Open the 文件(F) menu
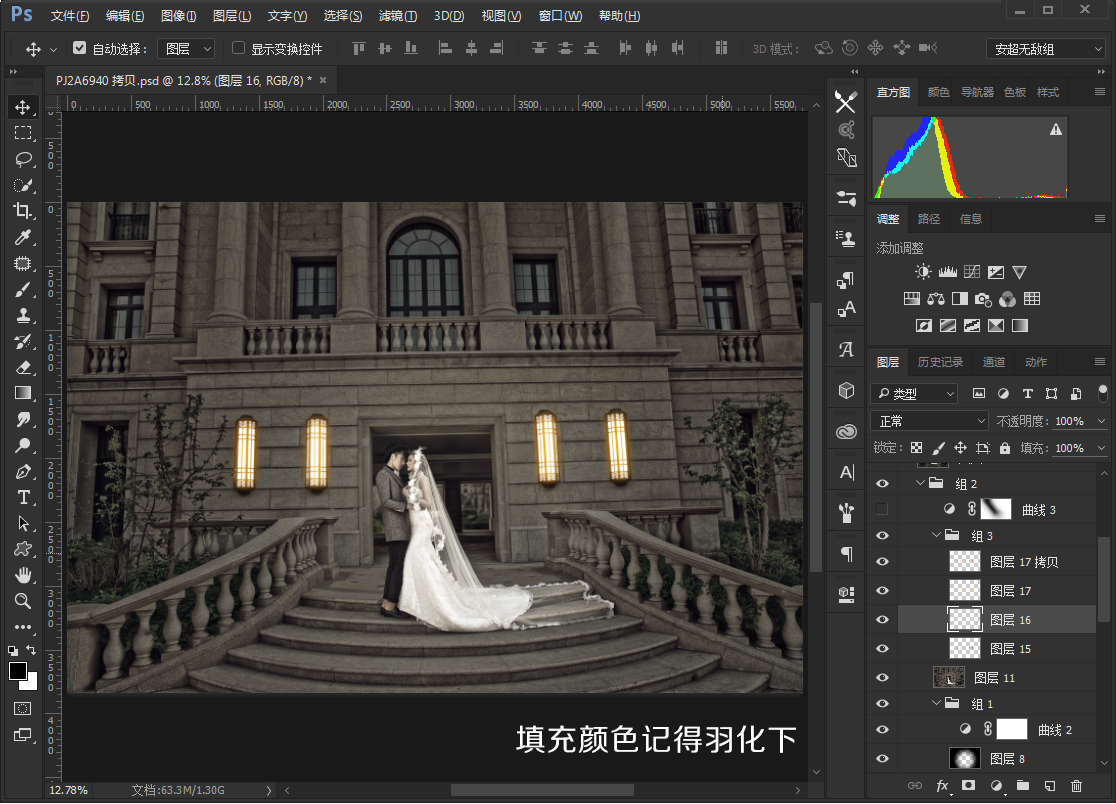Screen dimensions: 1116x804 [70, 16]
